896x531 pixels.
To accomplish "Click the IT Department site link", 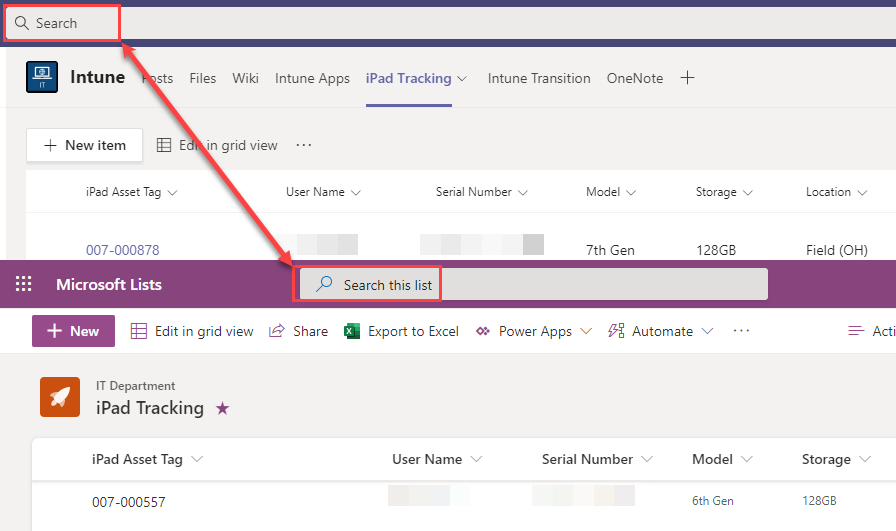I will pos(135,386).
